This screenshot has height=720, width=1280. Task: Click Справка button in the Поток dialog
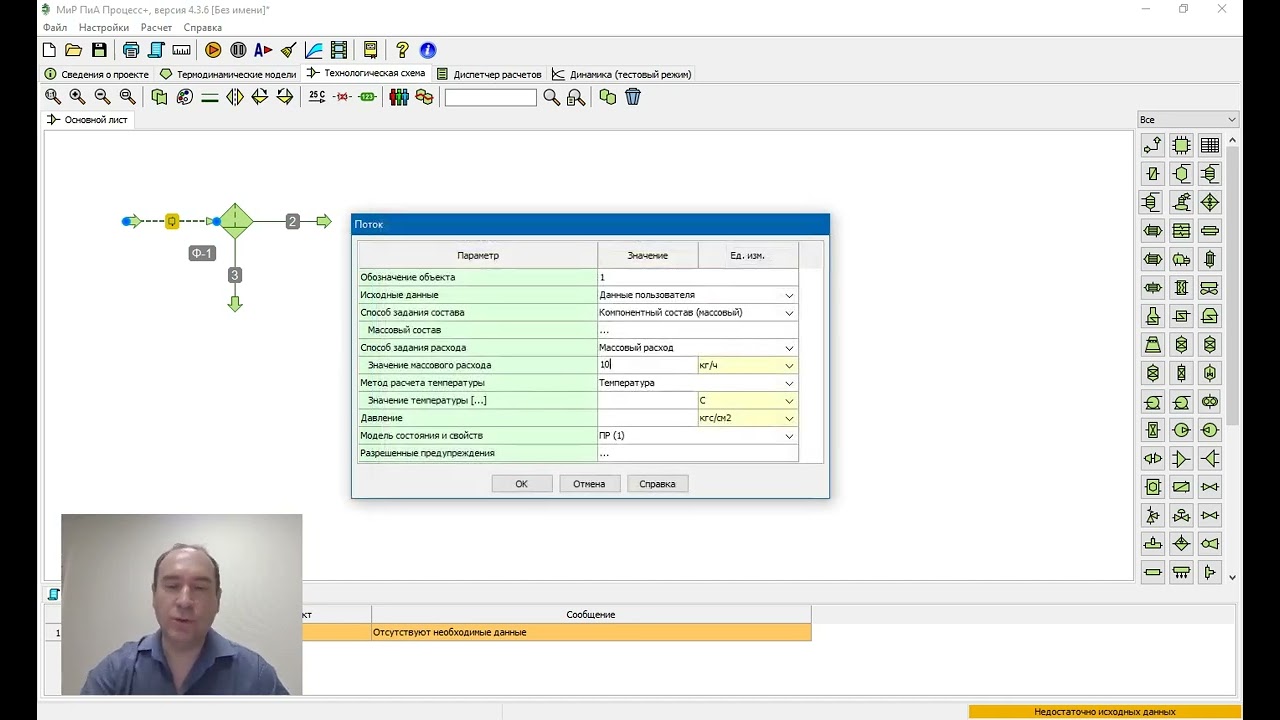click(x=657, y=484)
